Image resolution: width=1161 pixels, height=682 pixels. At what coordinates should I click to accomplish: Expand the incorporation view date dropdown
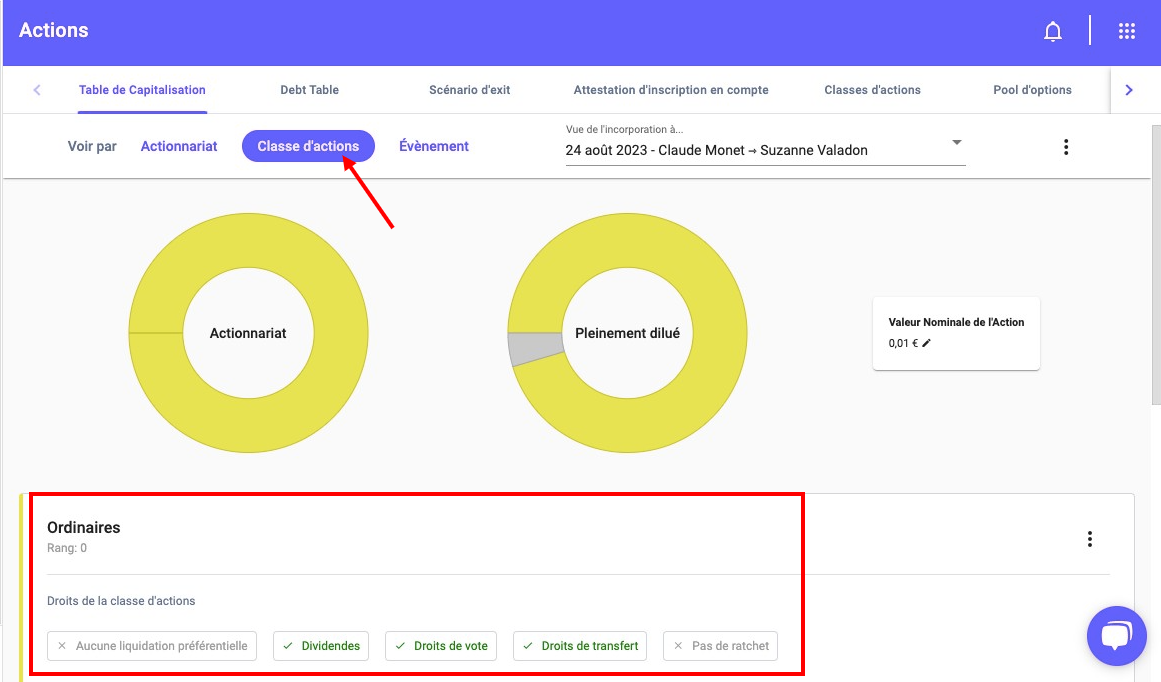pyautogui.click(x=956, y=142)
